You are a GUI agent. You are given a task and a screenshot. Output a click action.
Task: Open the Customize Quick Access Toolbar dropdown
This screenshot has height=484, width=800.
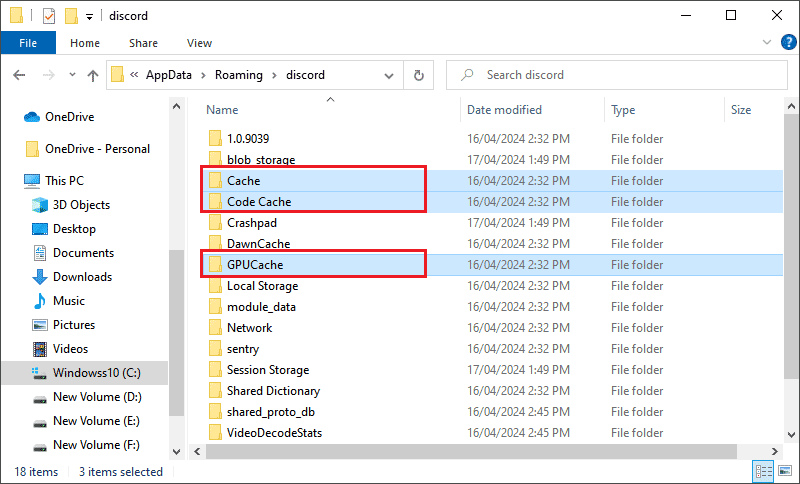pyautogui.click(x=89, y=17)
